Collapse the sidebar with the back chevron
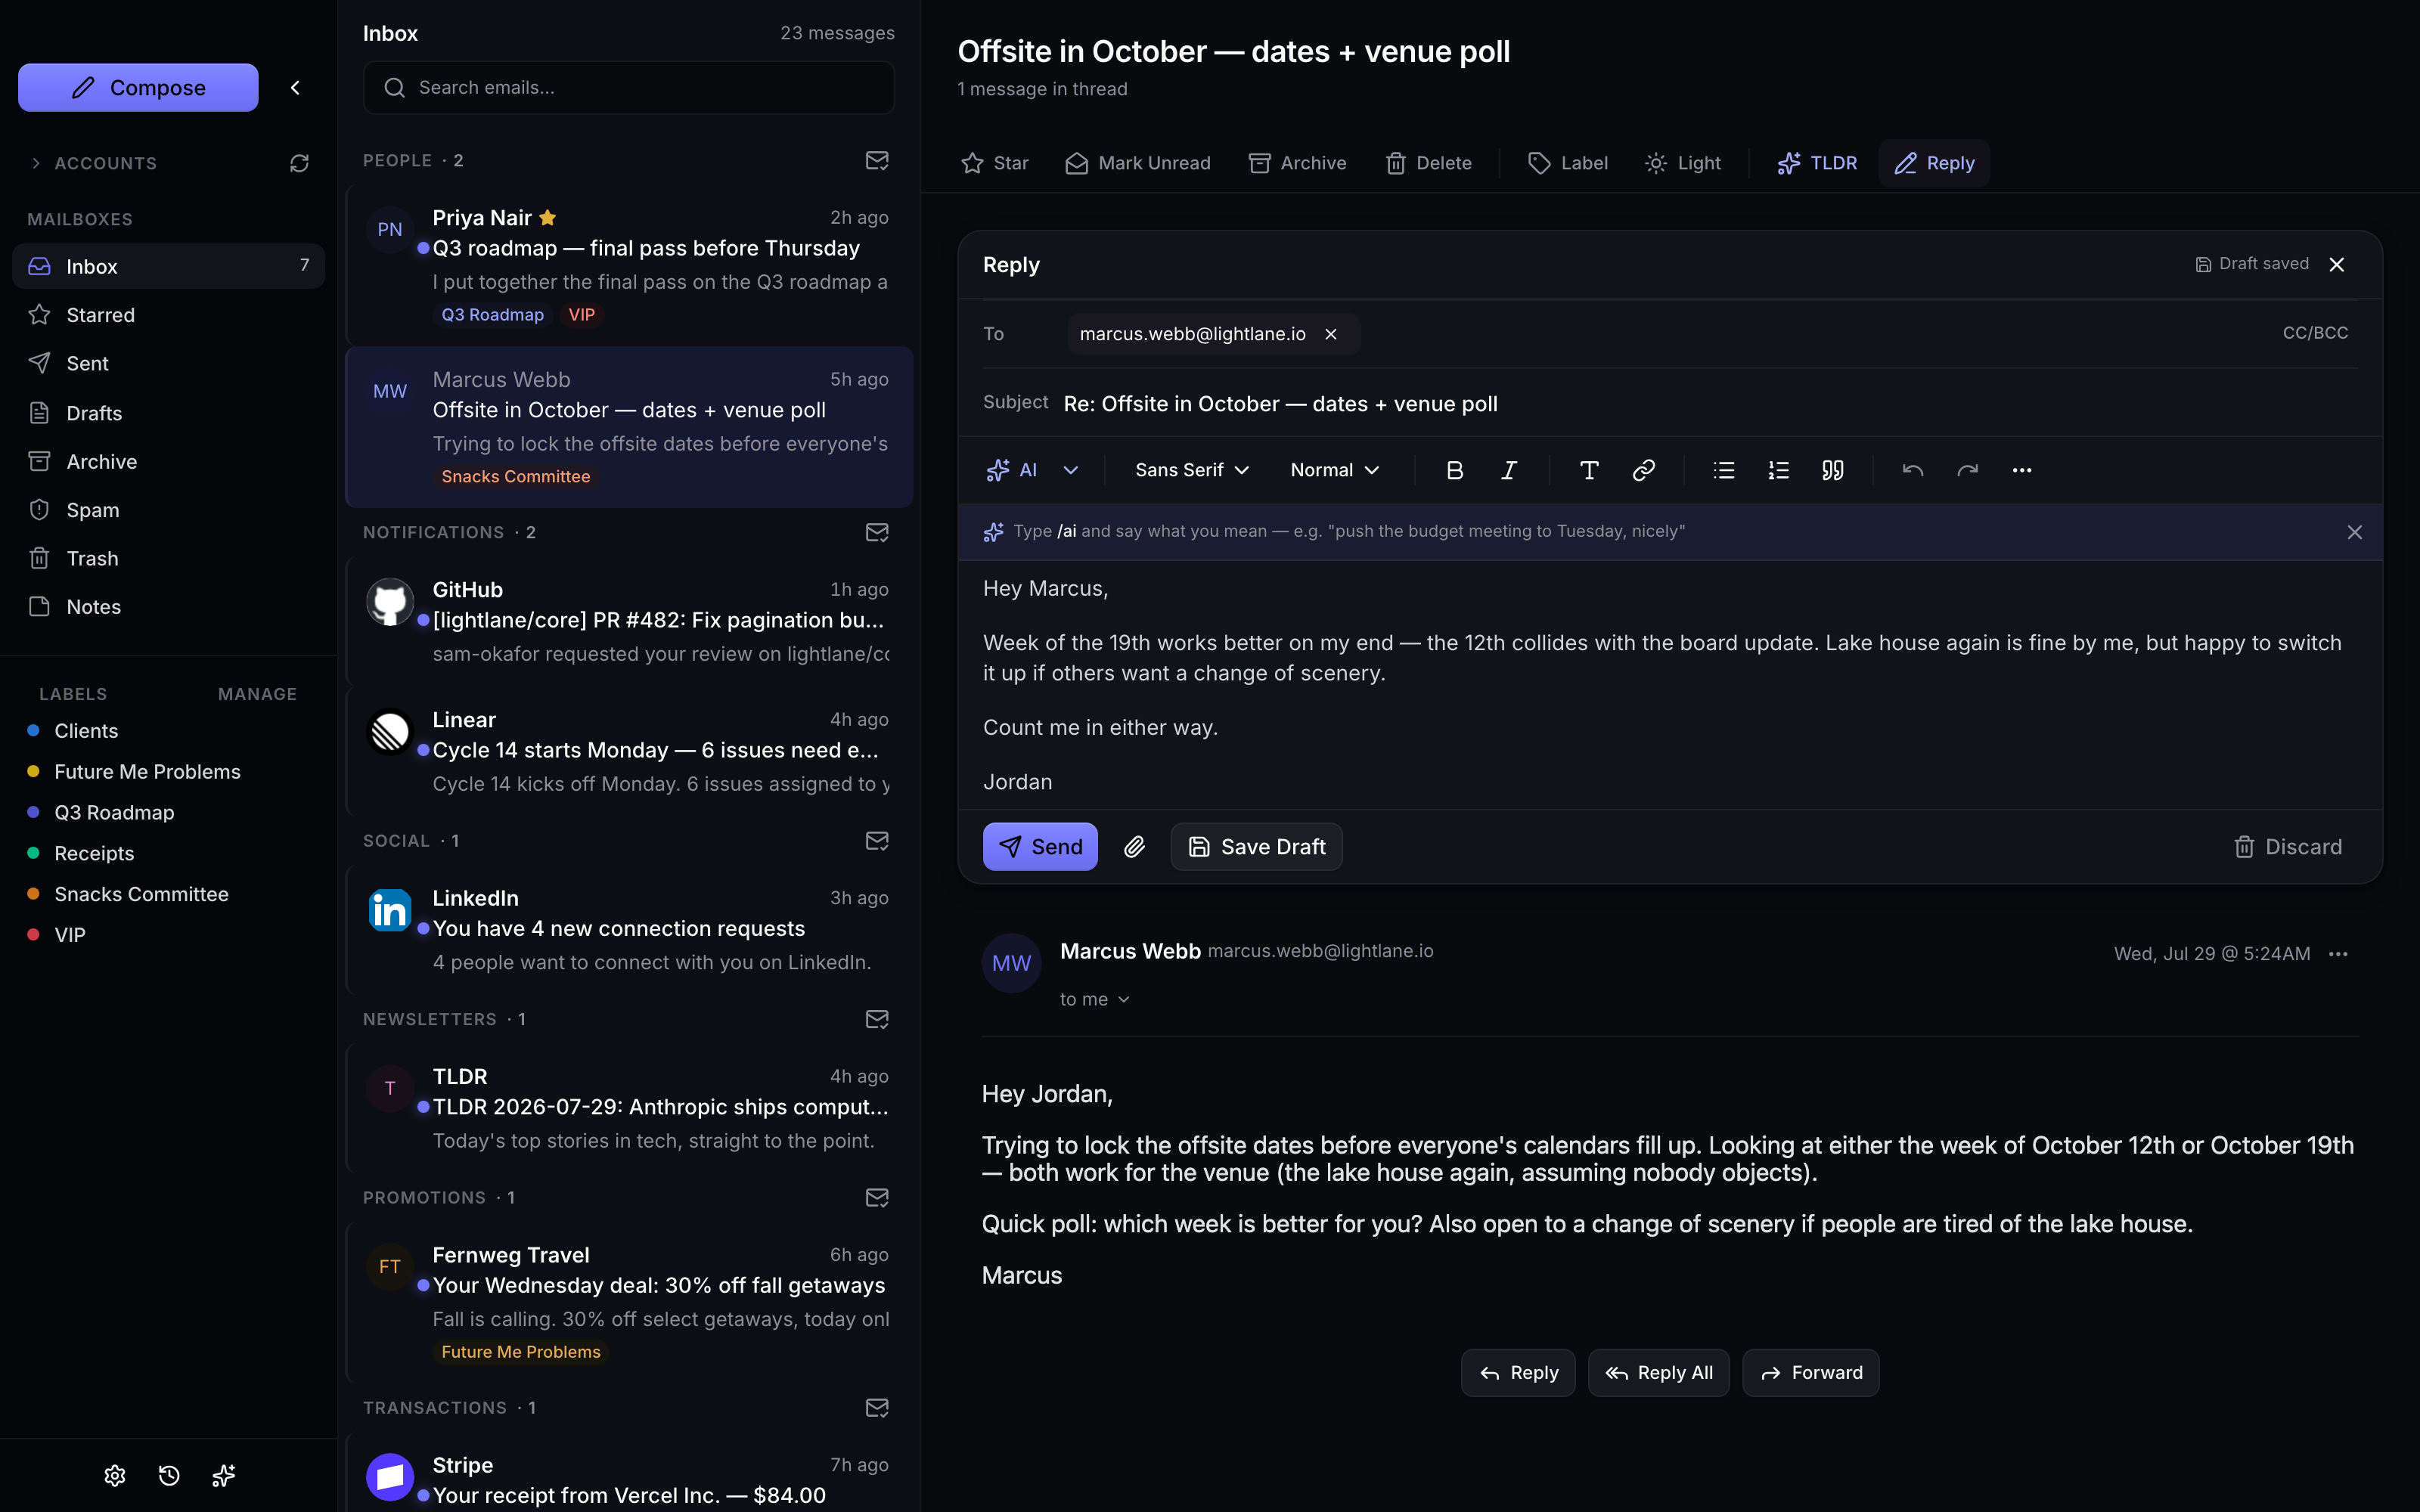This screenshot has width=2420, height=1512. click(295, 88)
